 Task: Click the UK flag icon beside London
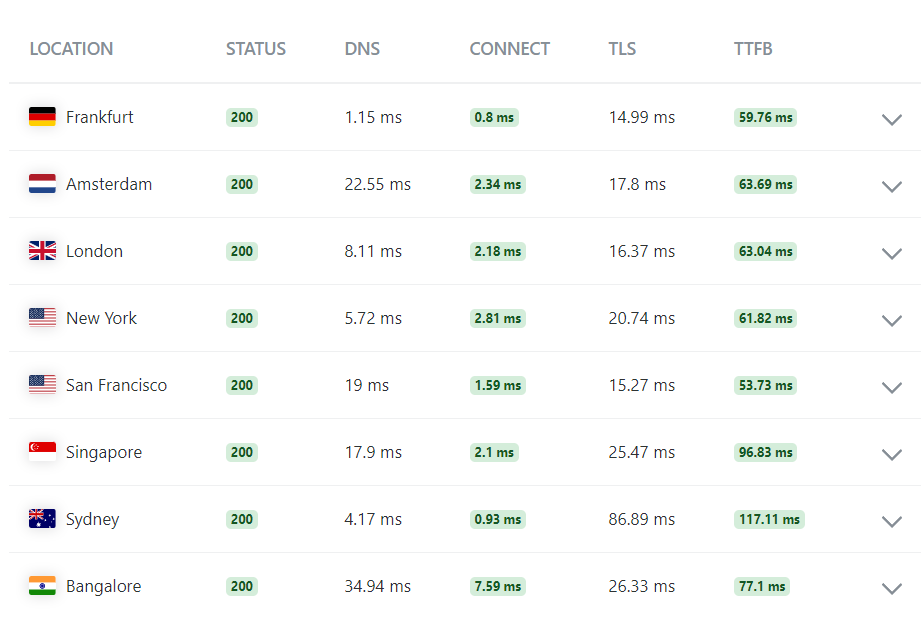42,251
